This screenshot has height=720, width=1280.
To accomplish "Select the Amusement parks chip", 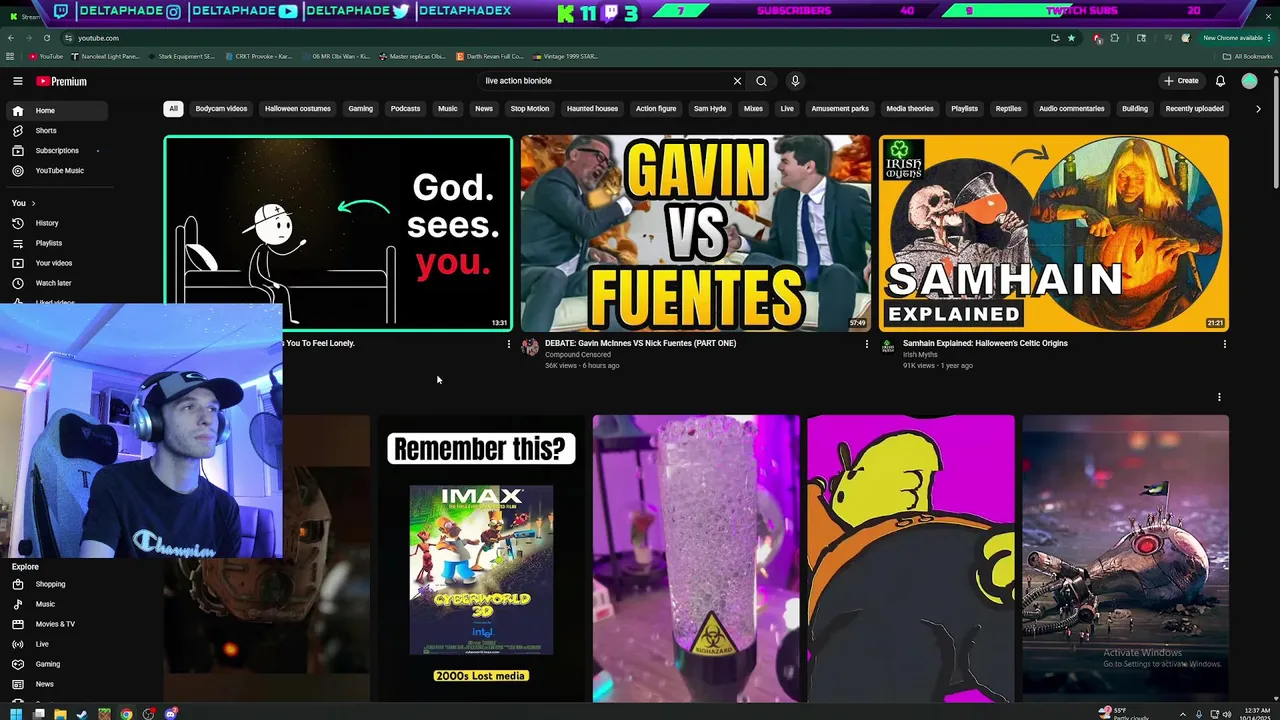I will tap(840, 109).
